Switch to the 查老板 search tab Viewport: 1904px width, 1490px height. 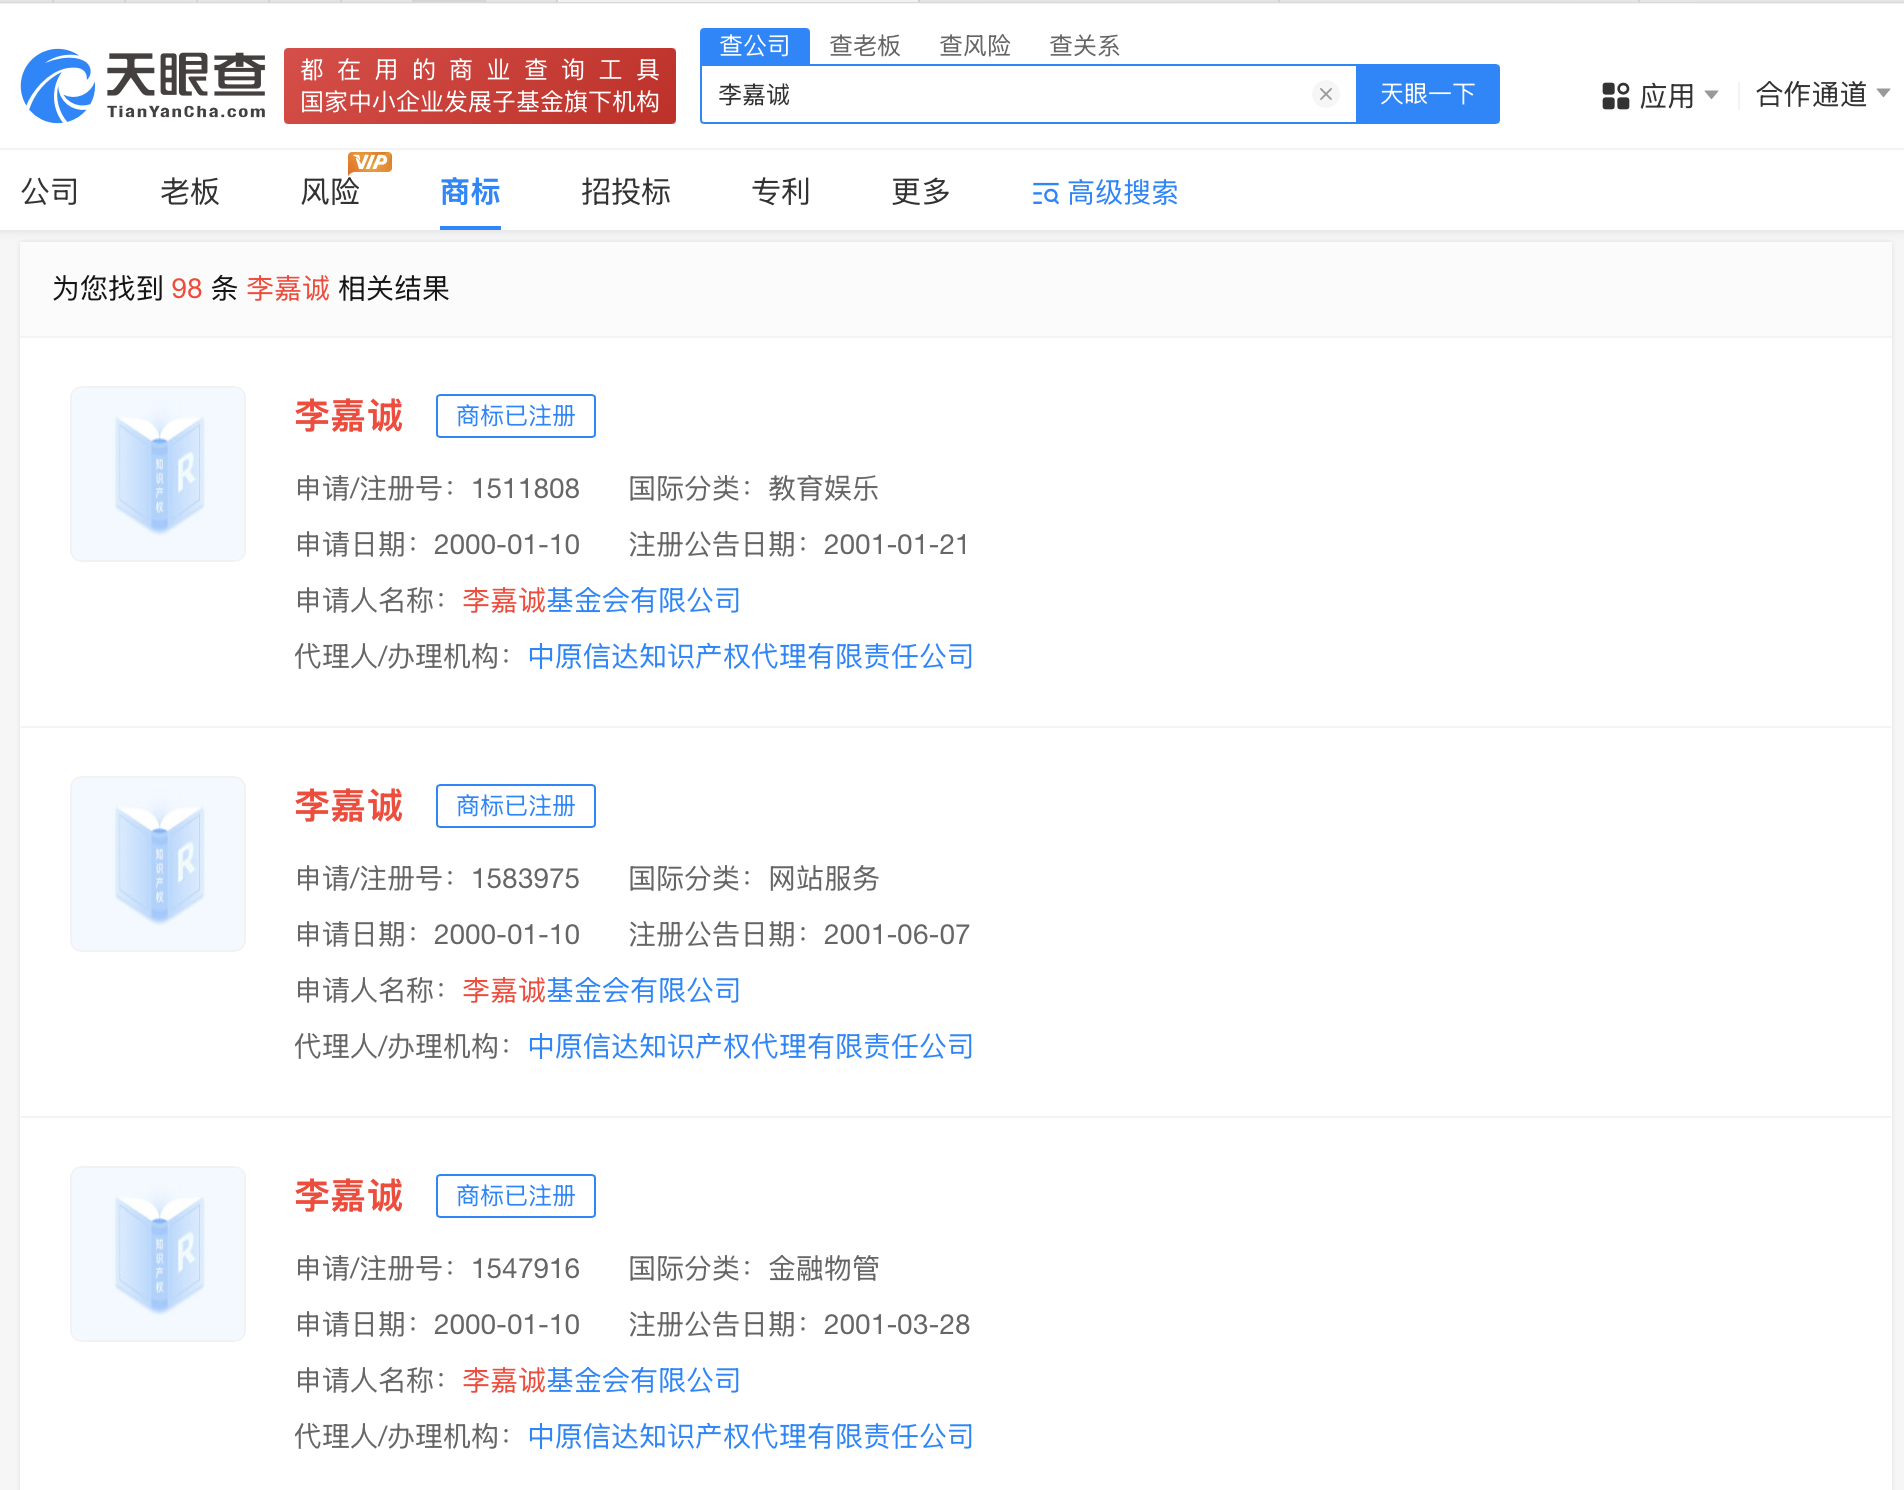864,46
